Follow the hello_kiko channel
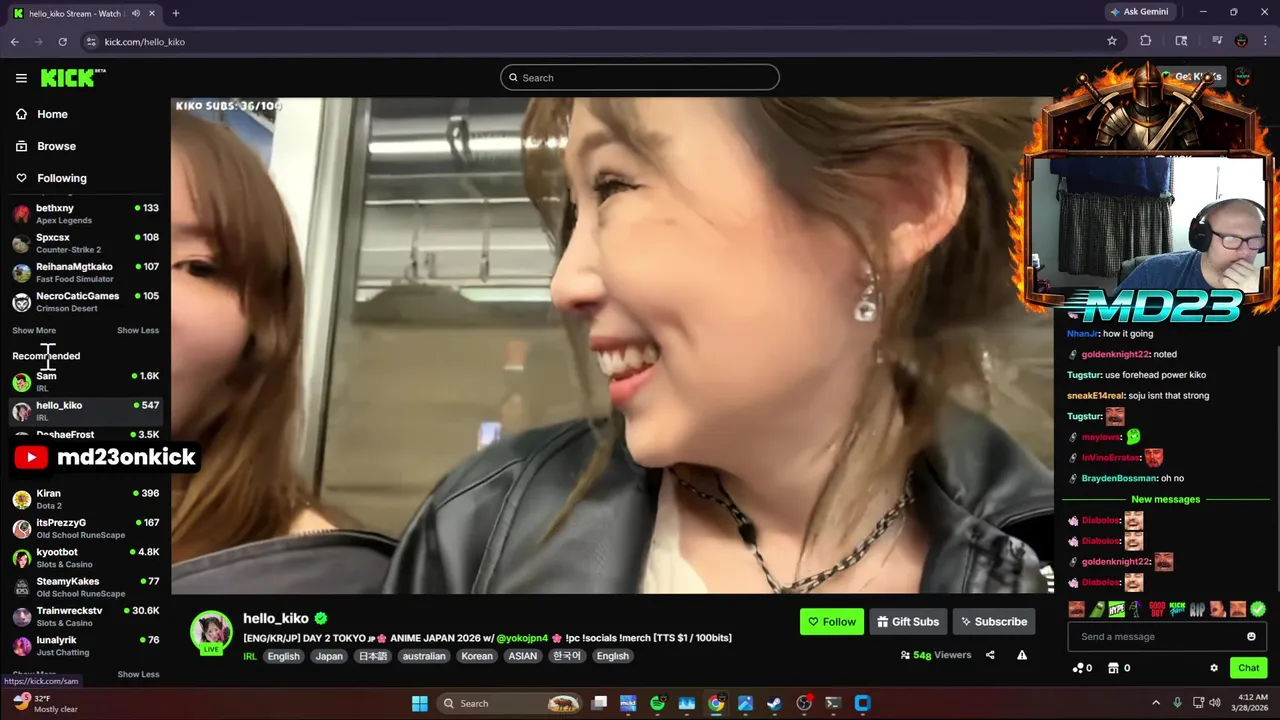The width and height of the screenshot is (1280, 720). 832,622
